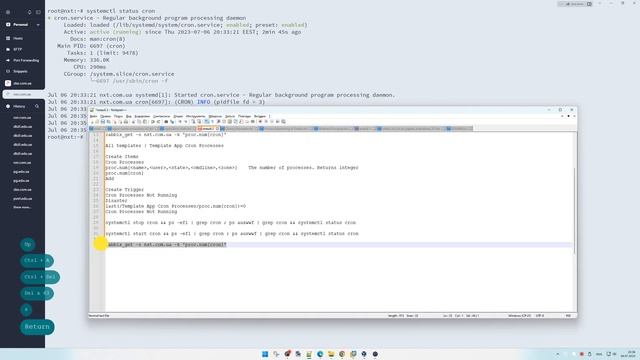This screenshot has width=640, height=360.
Task: Click 'Memory: 336.0K' line in terminal
Action: pos(87,60)
